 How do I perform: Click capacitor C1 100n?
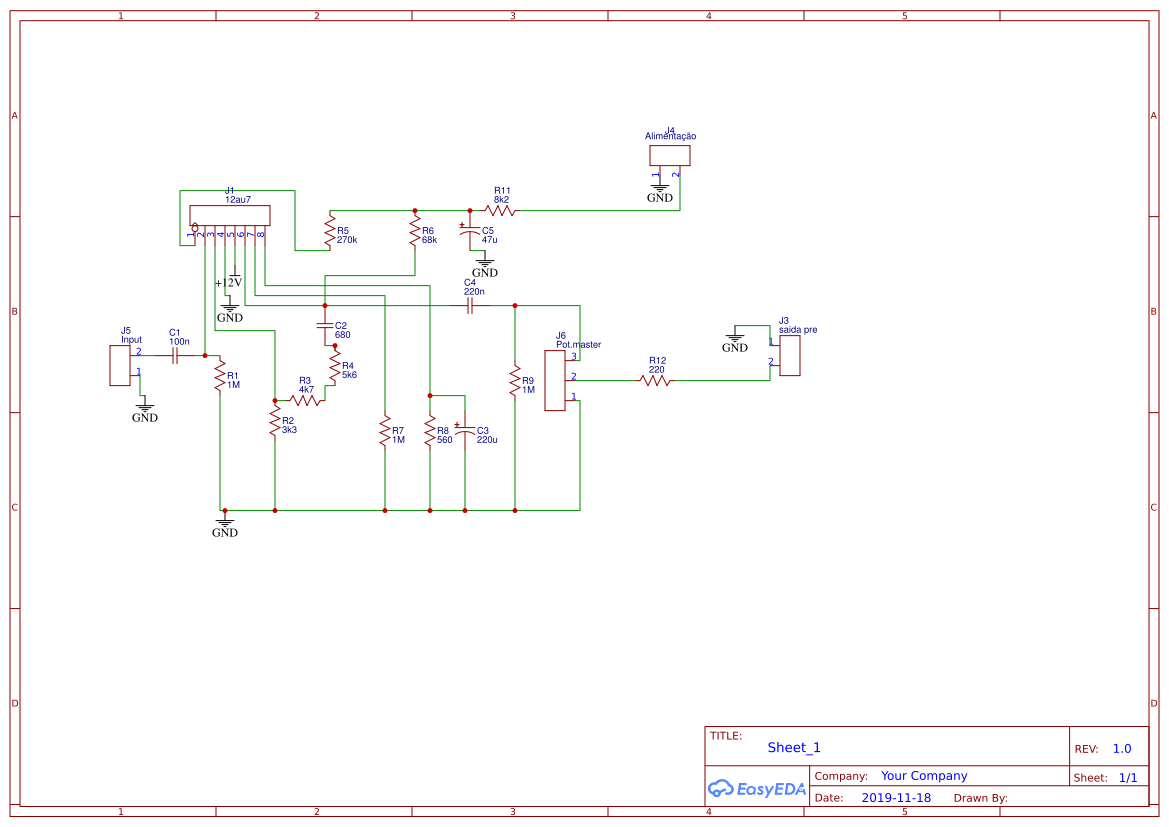(x=175, y=355)
